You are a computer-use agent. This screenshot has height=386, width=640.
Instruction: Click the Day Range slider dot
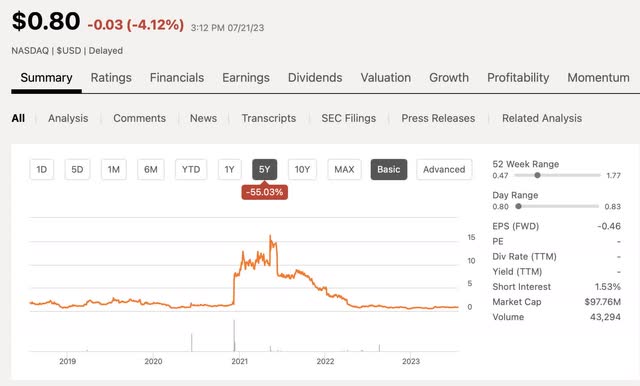(518, 206)
